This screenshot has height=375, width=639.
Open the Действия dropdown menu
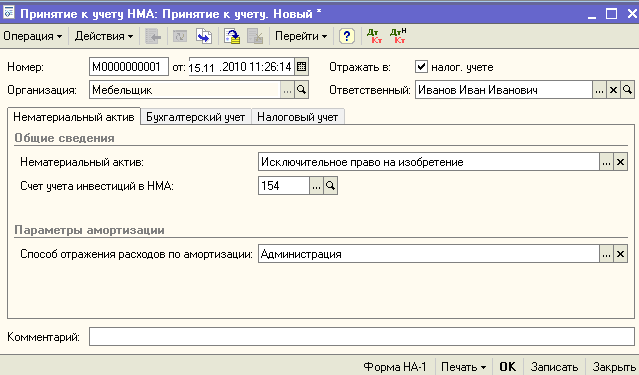tap(104, 36)
